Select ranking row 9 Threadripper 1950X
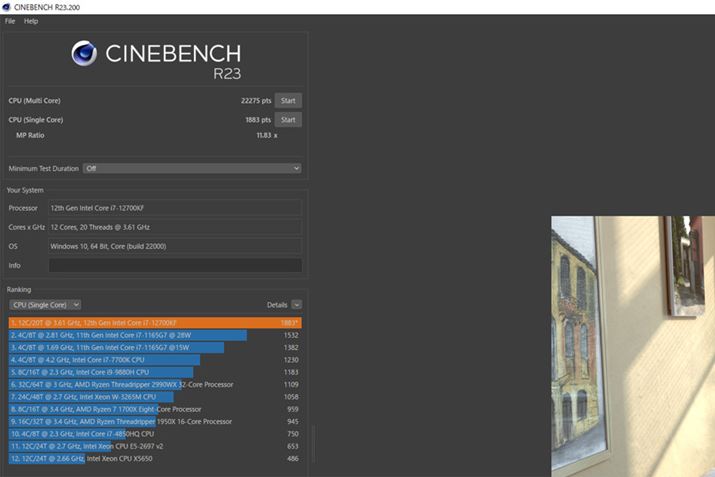 pyautogui.click(x=155, y=421)
